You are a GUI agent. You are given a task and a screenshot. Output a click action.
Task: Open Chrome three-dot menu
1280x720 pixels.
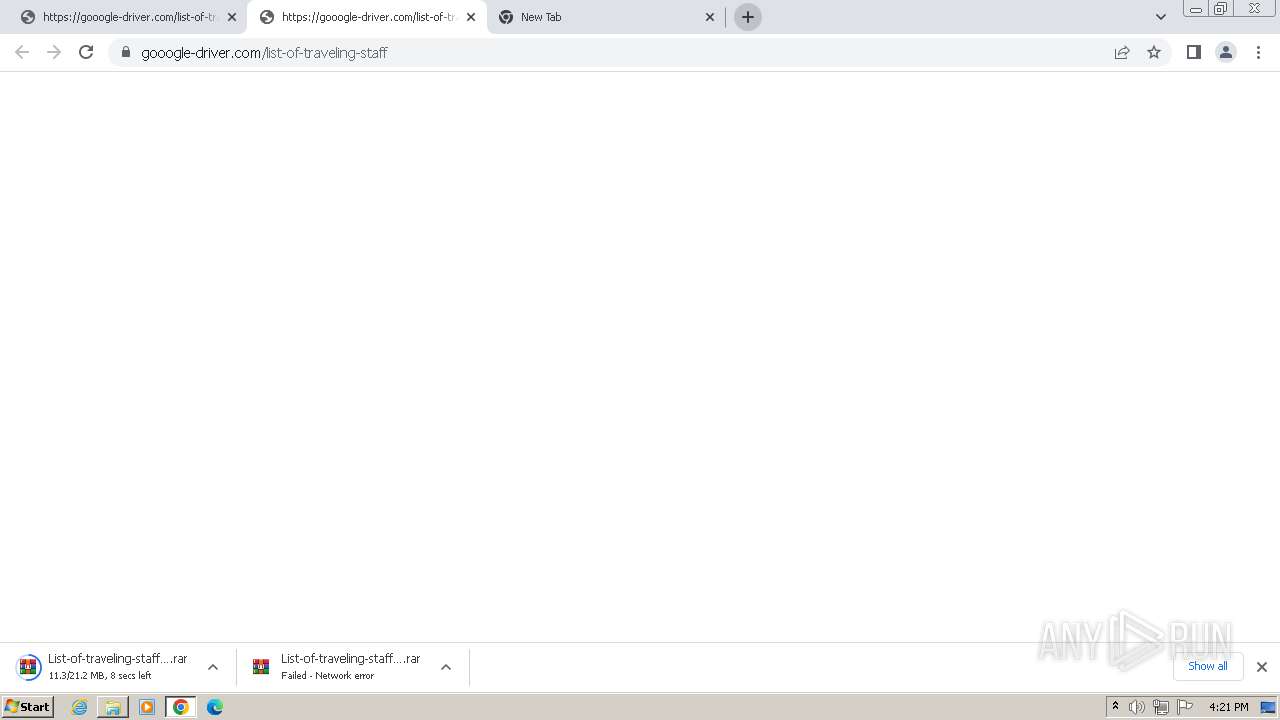tap(1258, 52)
